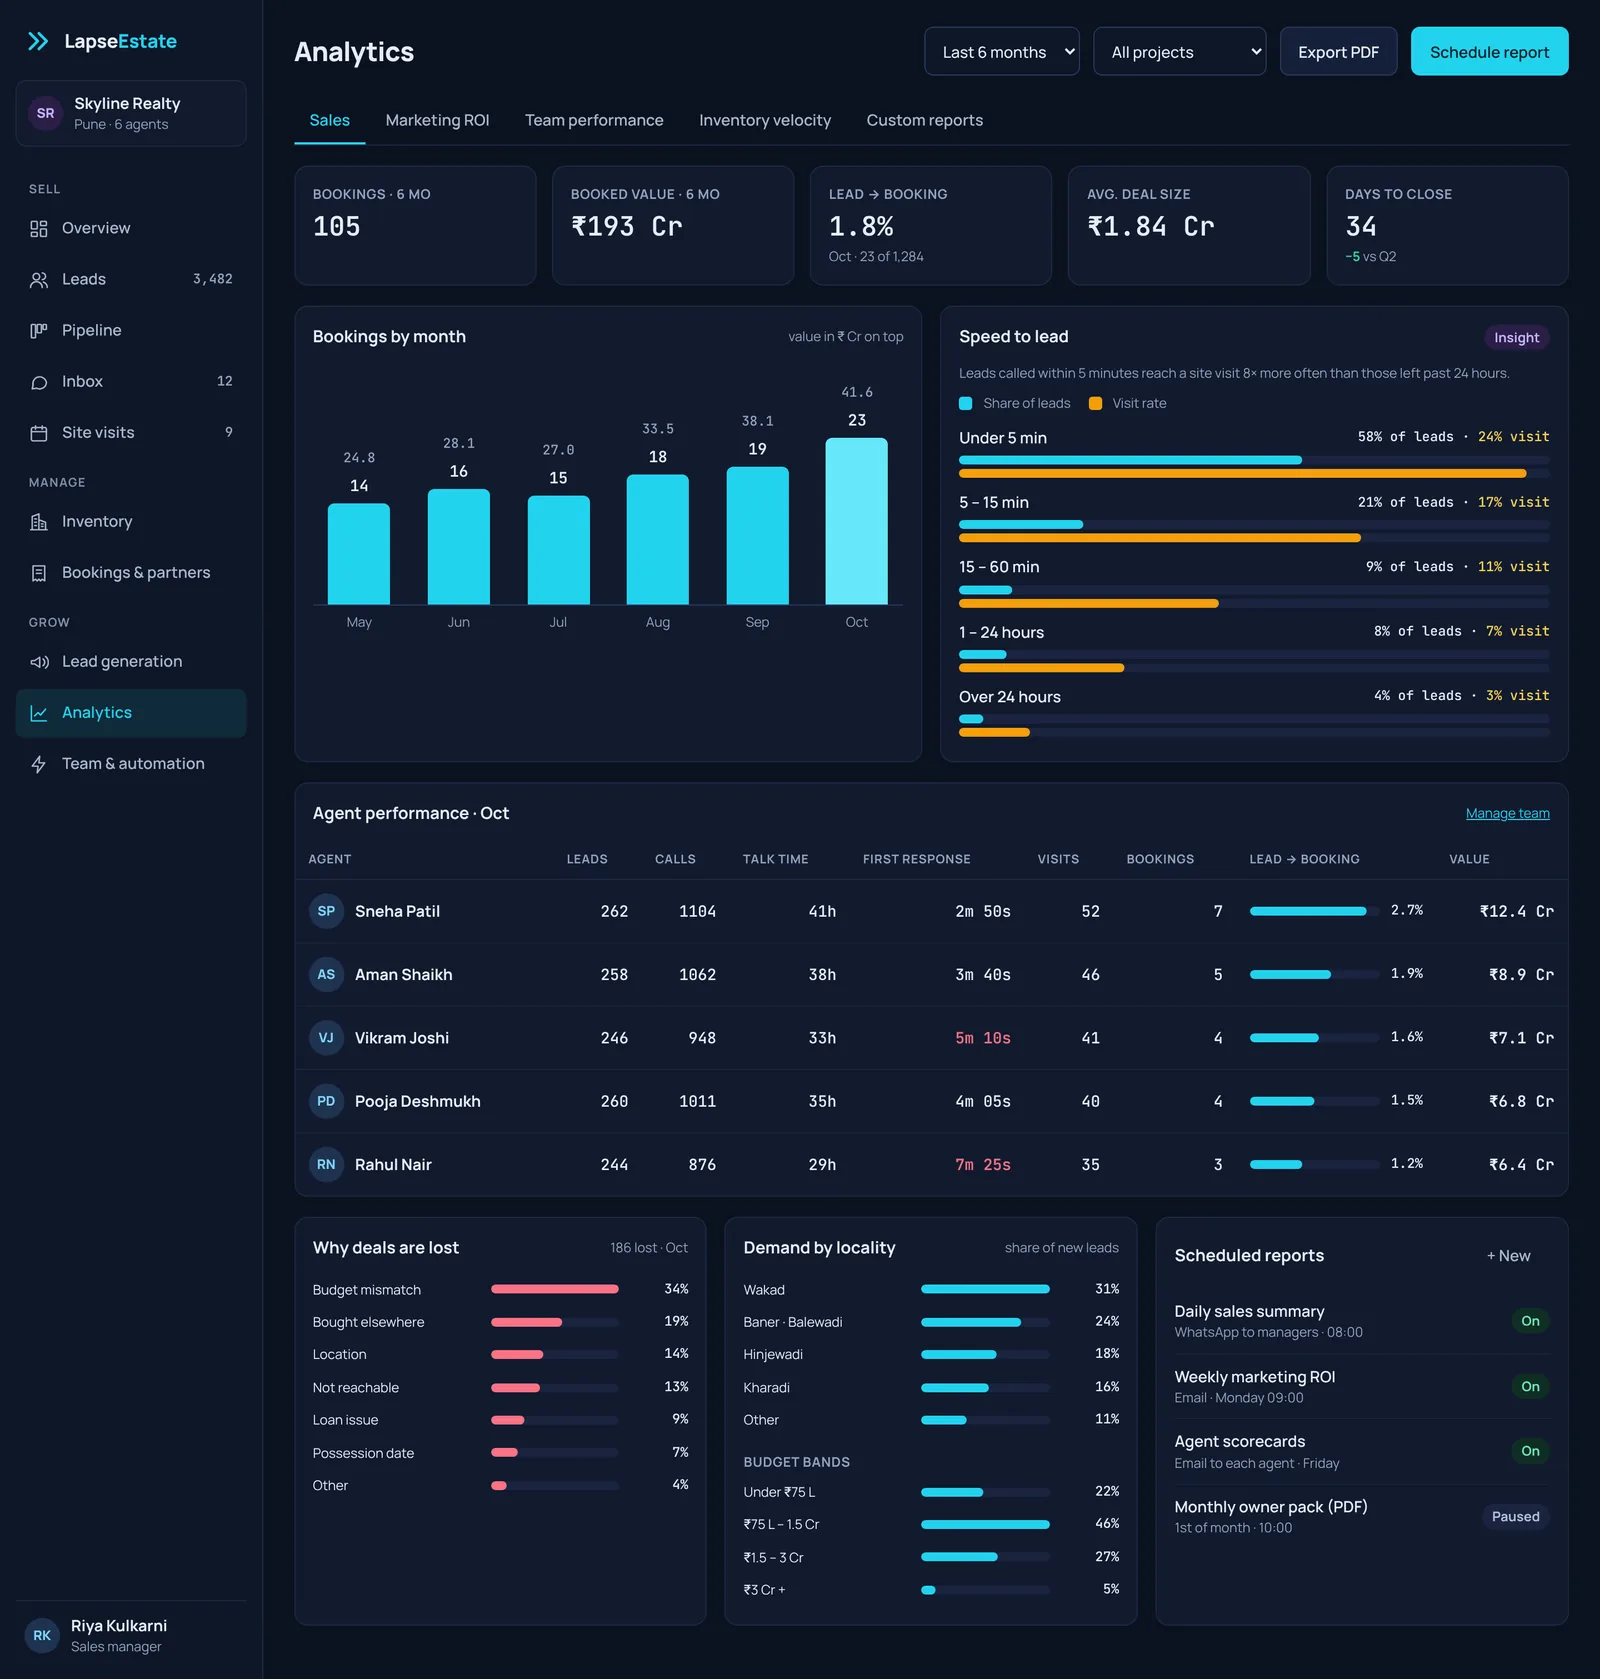Toggle Weekly marketing ROI On switch
The height and width of the screenshot is (1679, 1600).
[x=1530, y=1386]
